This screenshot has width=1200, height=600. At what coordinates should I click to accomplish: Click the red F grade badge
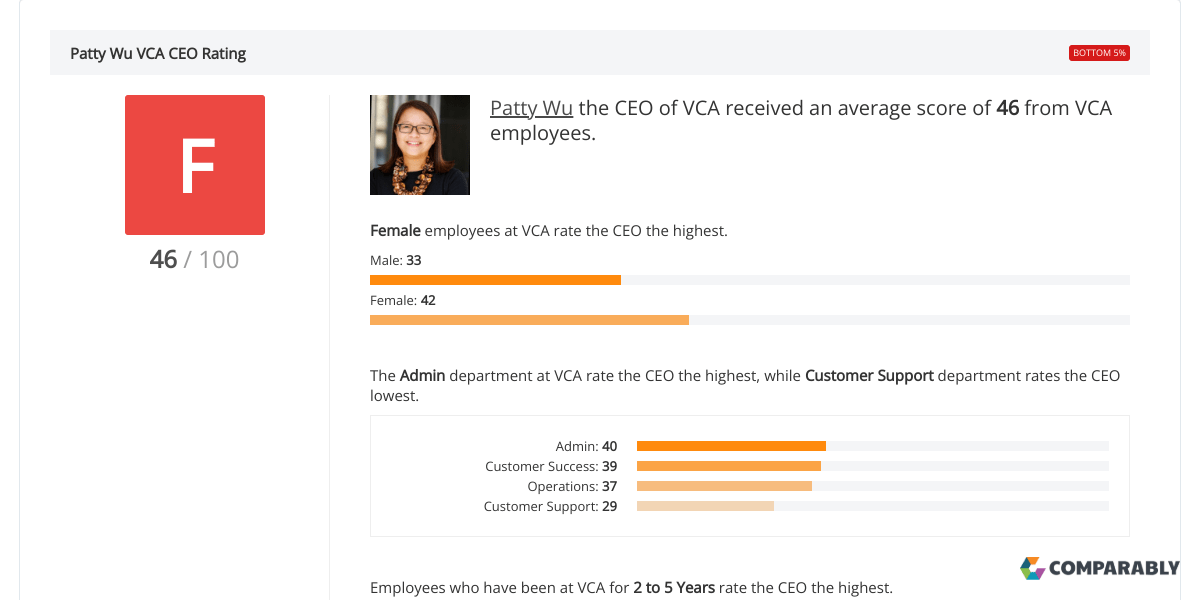pos(195,165)
